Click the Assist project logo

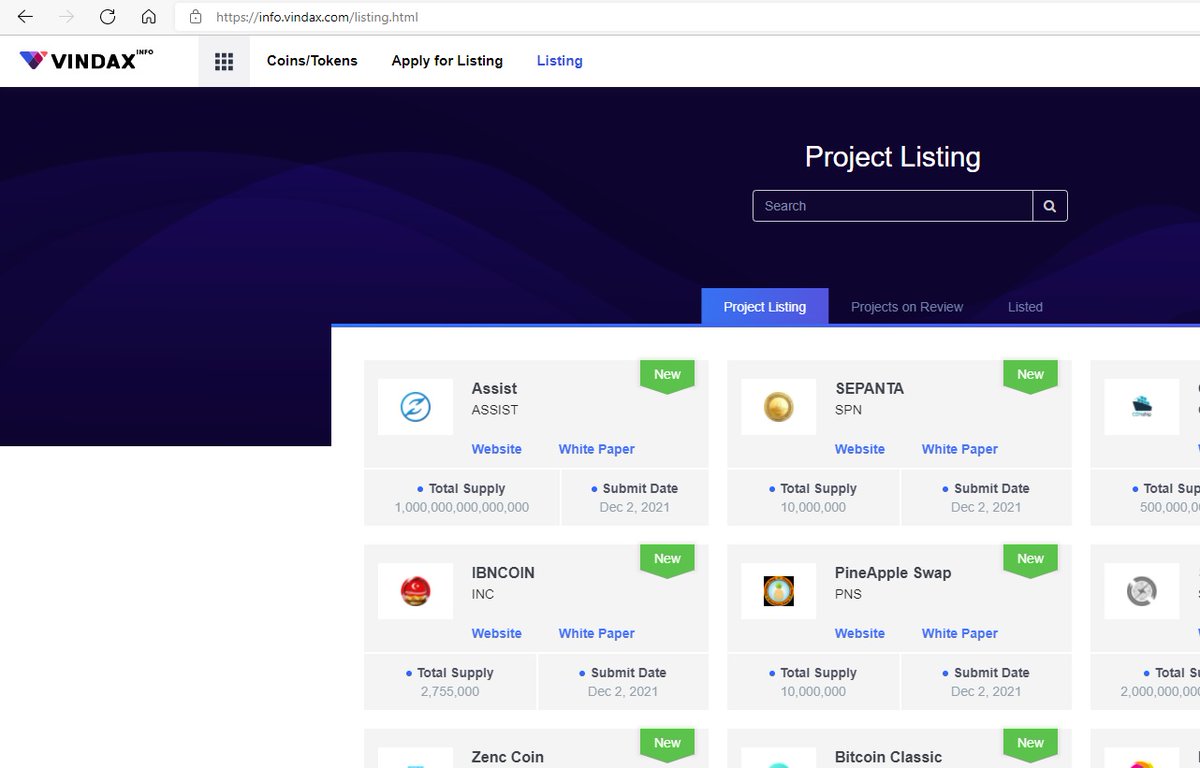(415, 407)
